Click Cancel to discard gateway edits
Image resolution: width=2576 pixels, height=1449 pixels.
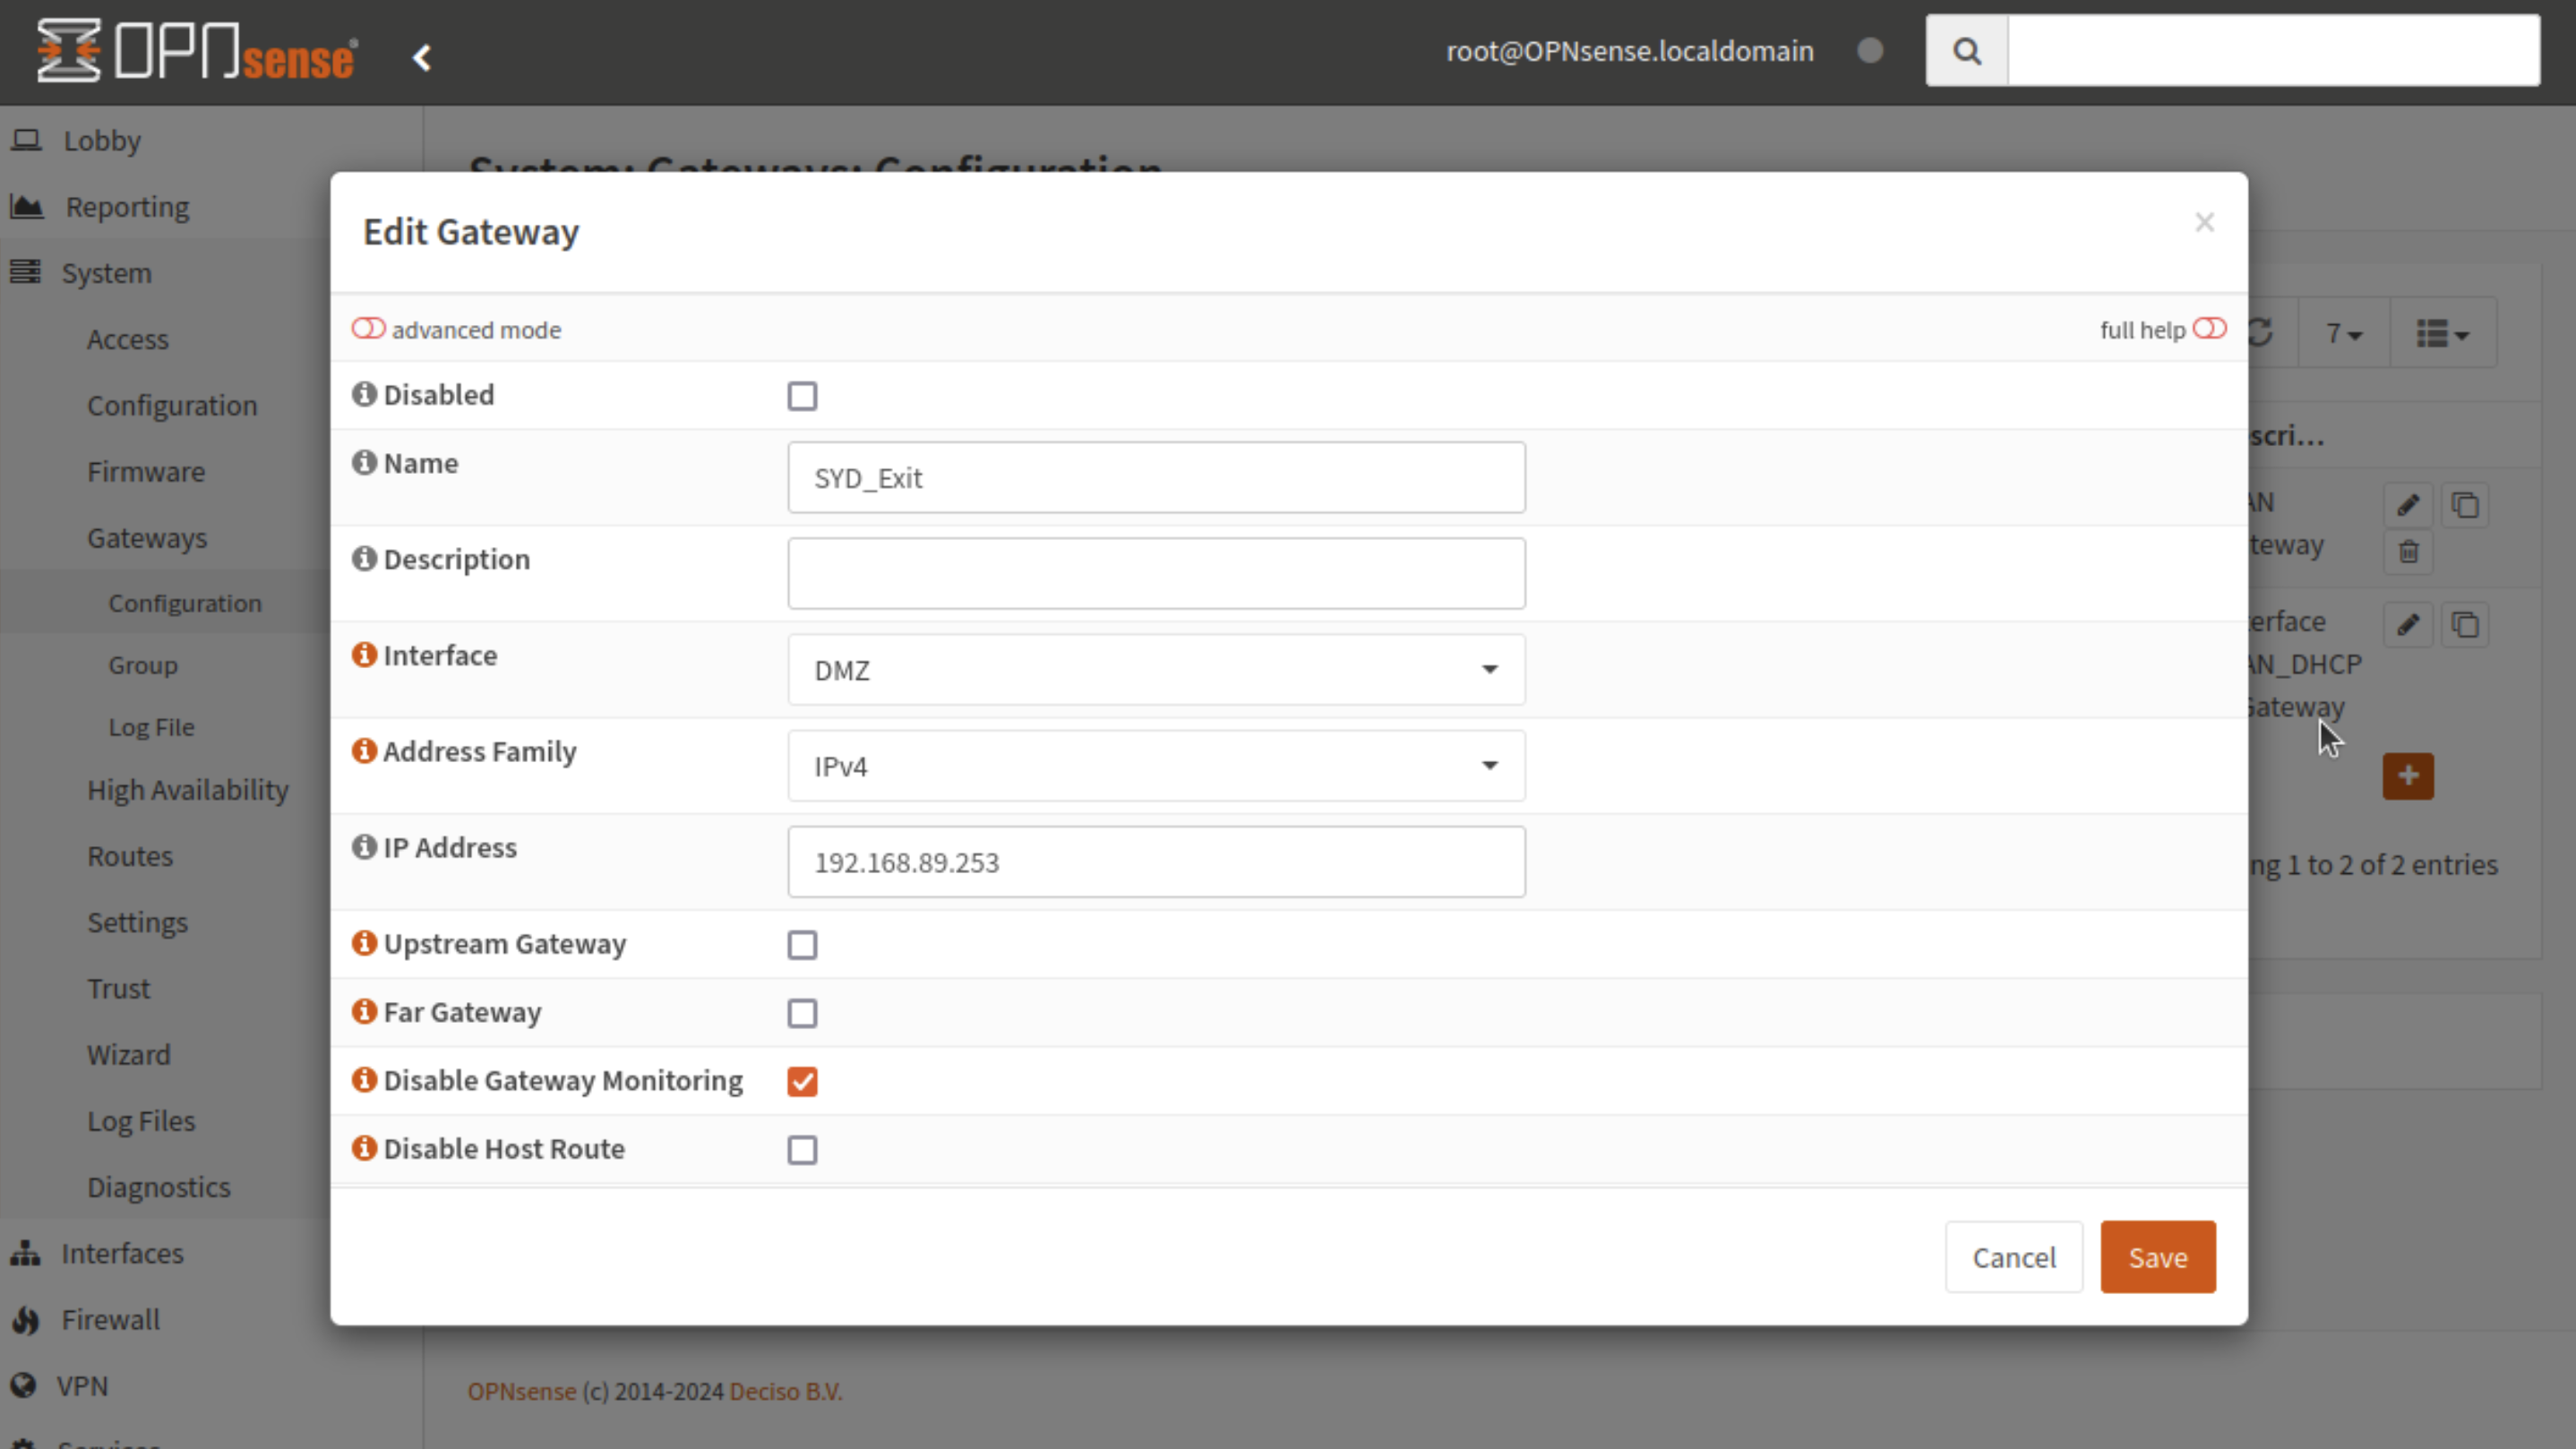pos(2014,1258)
